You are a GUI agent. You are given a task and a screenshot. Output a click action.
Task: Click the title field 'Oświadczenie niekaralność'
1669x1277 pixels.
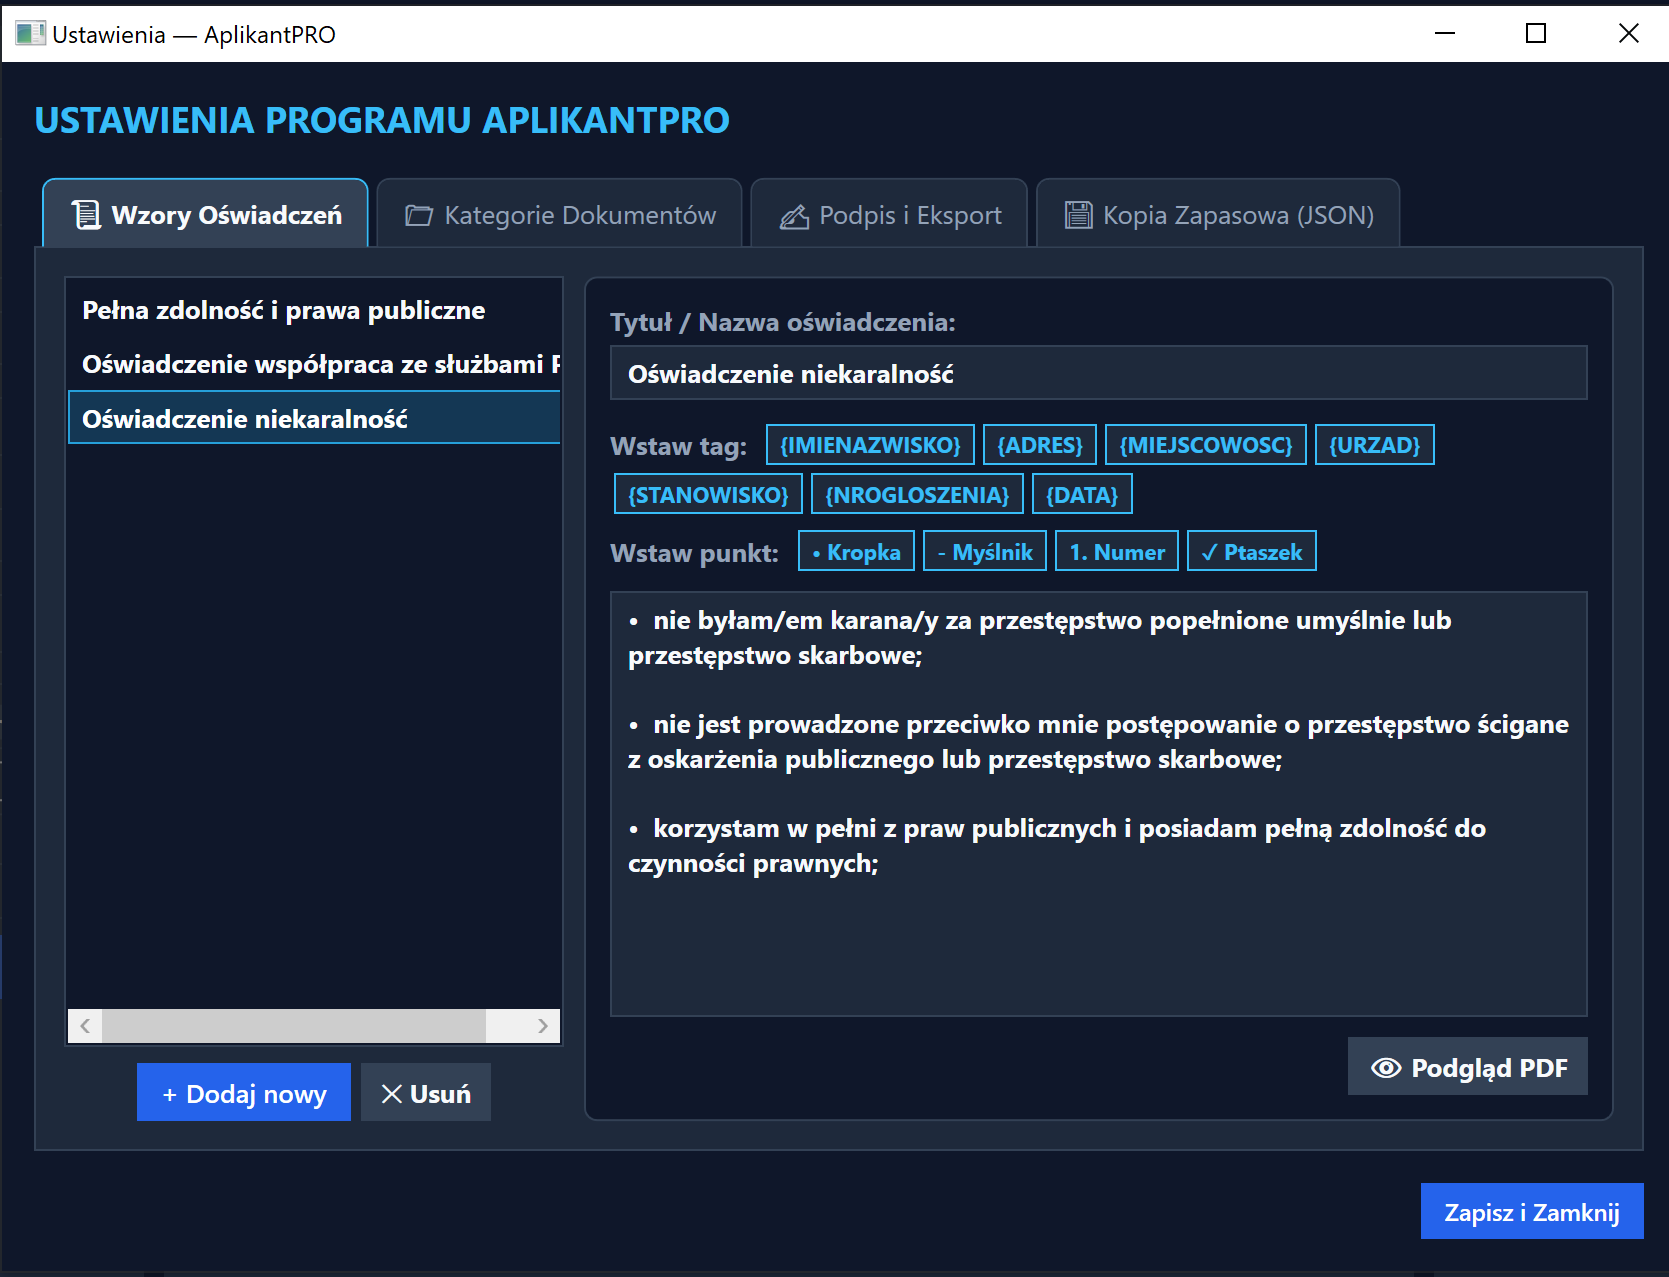1098,373
